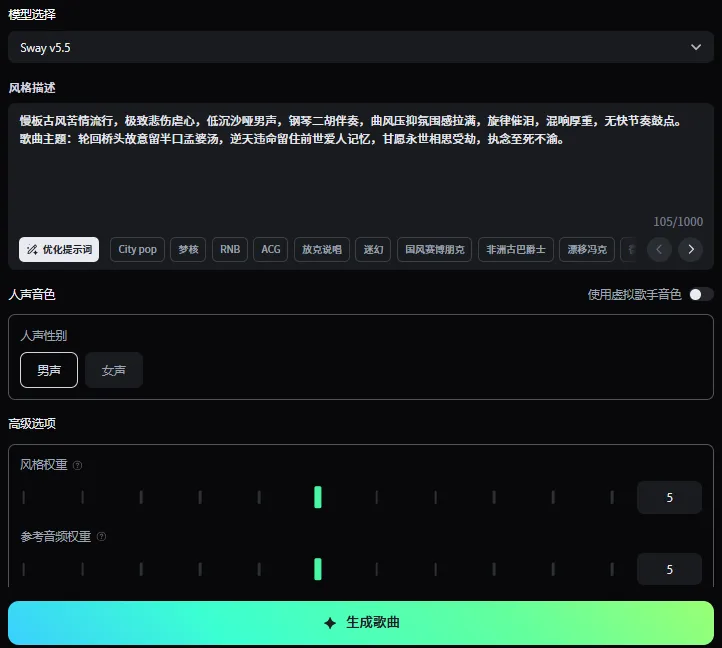722x648 pixels.
Task: Set 风格权重 slider to the last tick
Action: click(612, 497)
